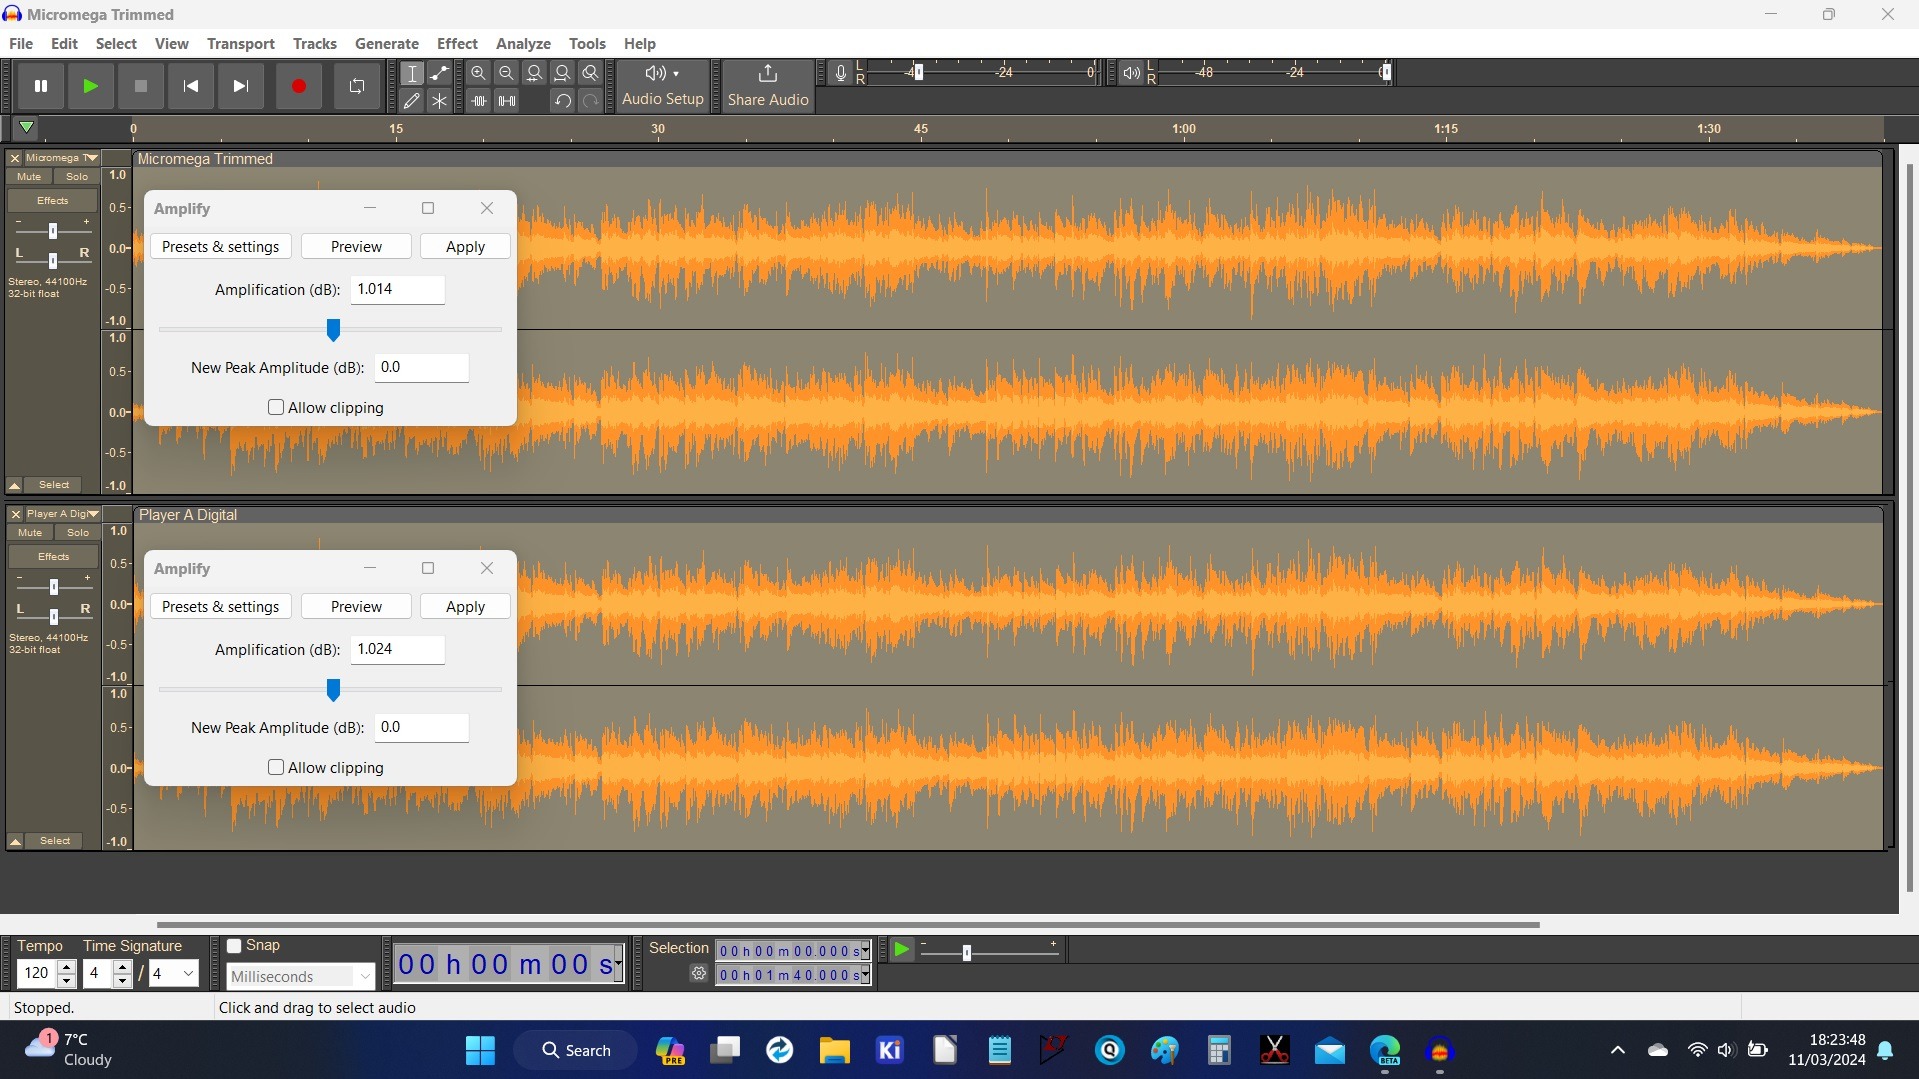Toggle the Loop button in the transport toolbar
This screenshot has width=1919, height=1079.
click(356, 86)
